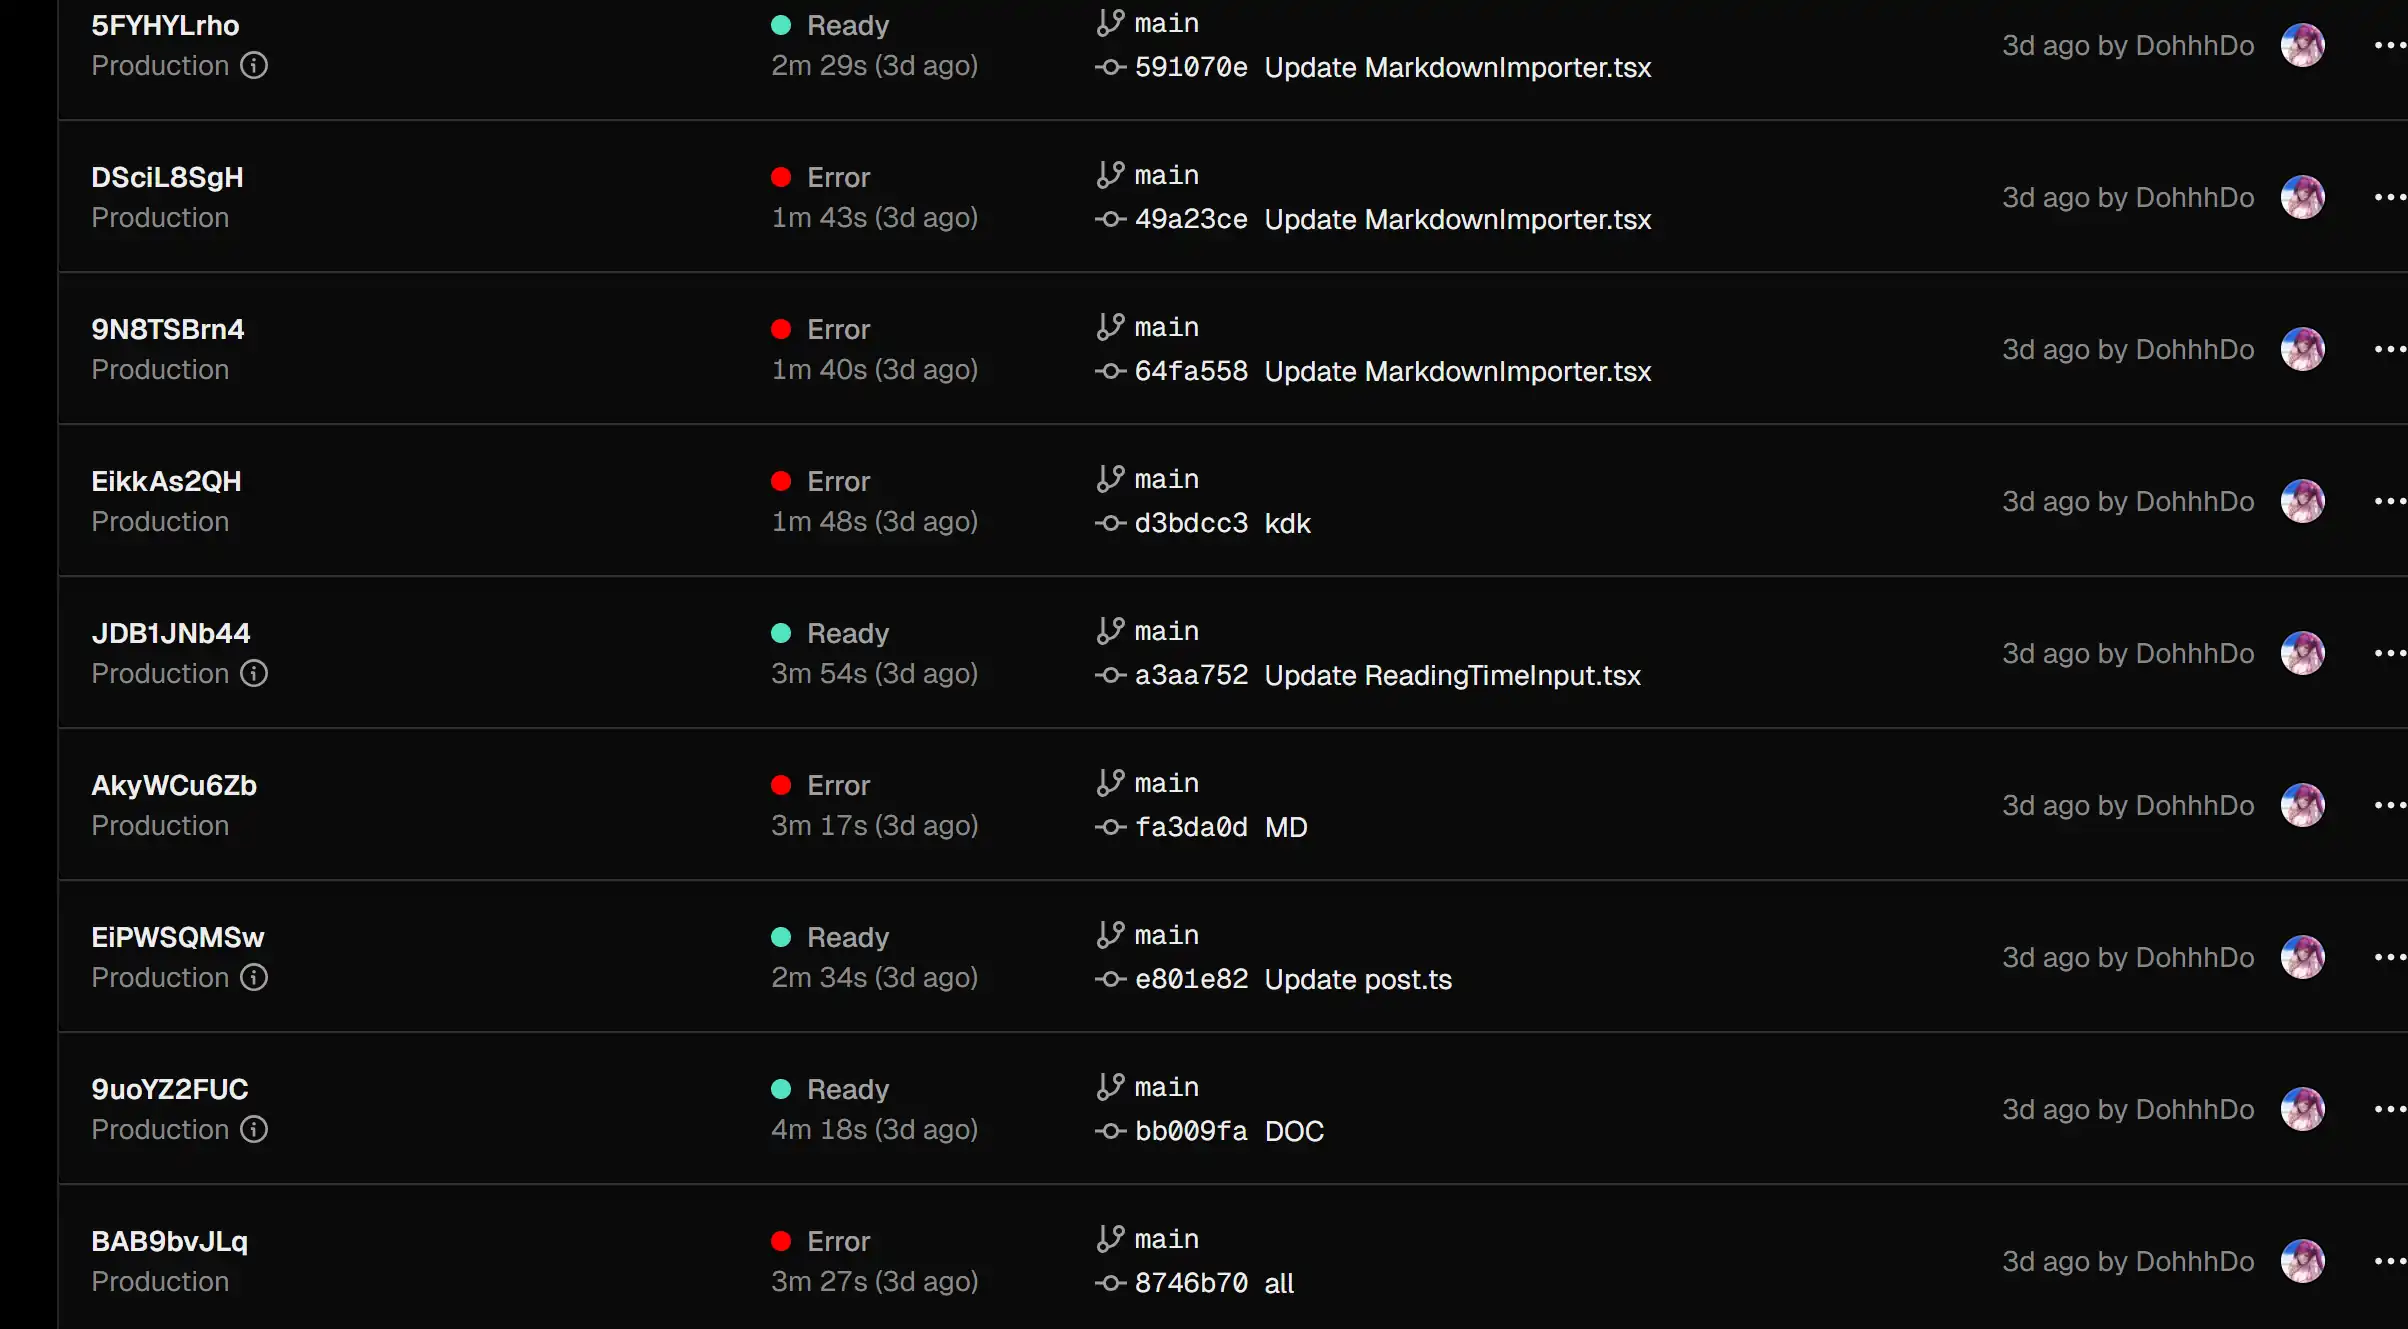2408x1329 pixels.
Task: Open deployment 5FYHYLrho
Action: coord(165,25)
